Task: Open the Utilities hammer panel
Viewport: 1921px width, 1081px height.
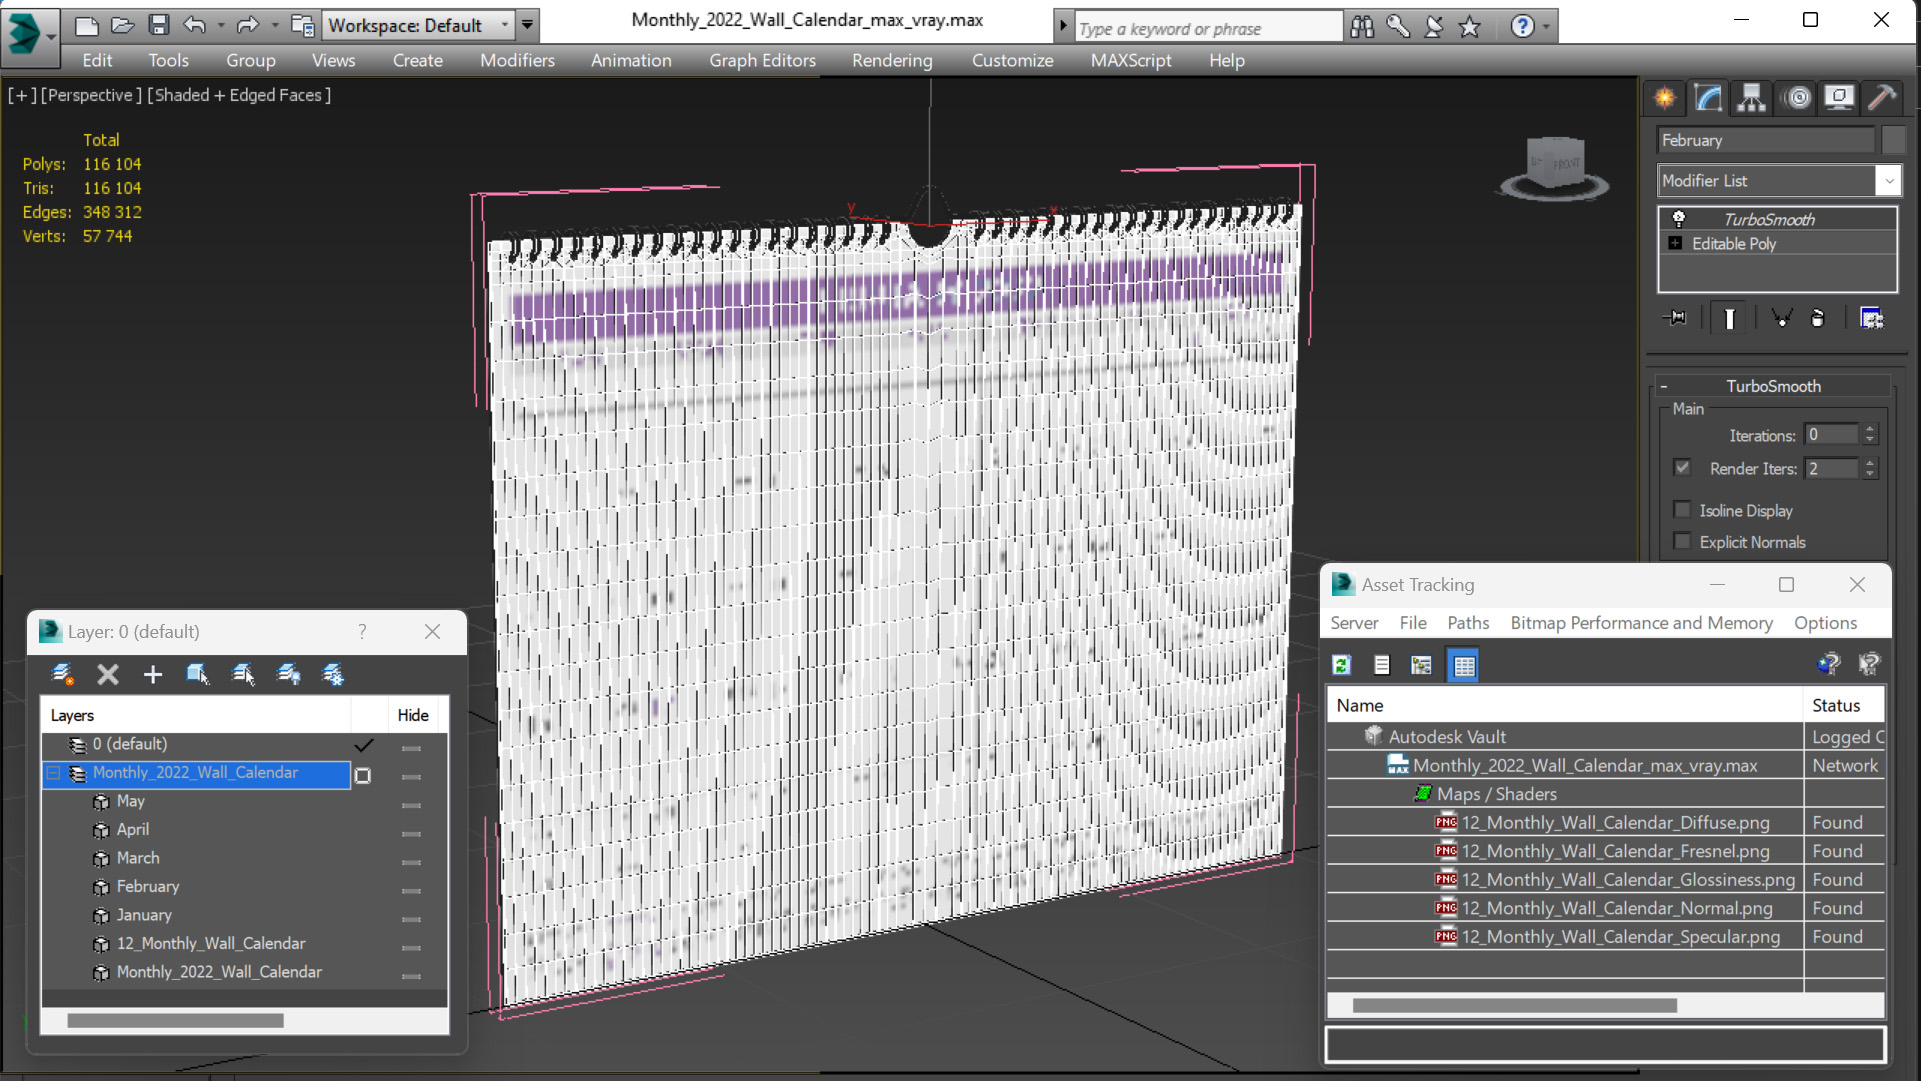Action: click(1882, 97)
